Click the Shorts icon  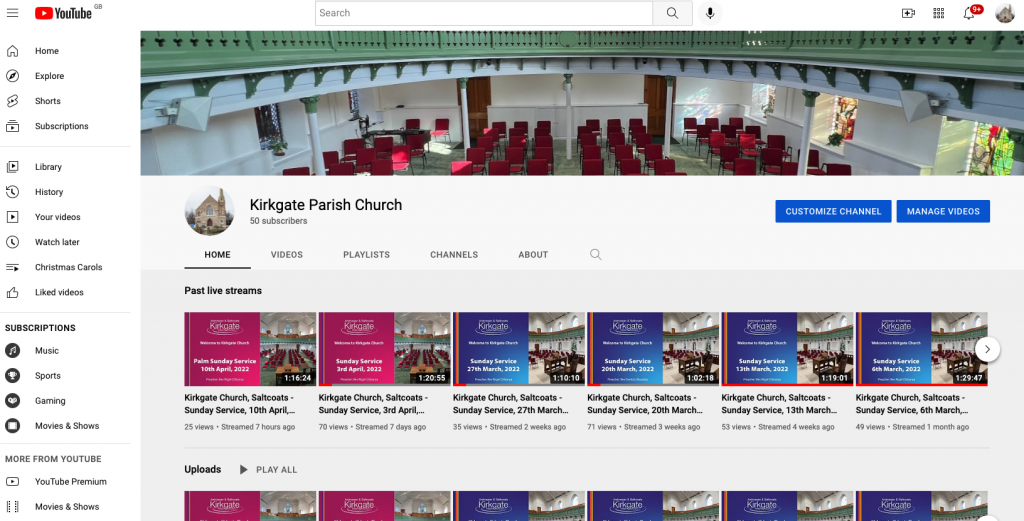coord(12,101)
